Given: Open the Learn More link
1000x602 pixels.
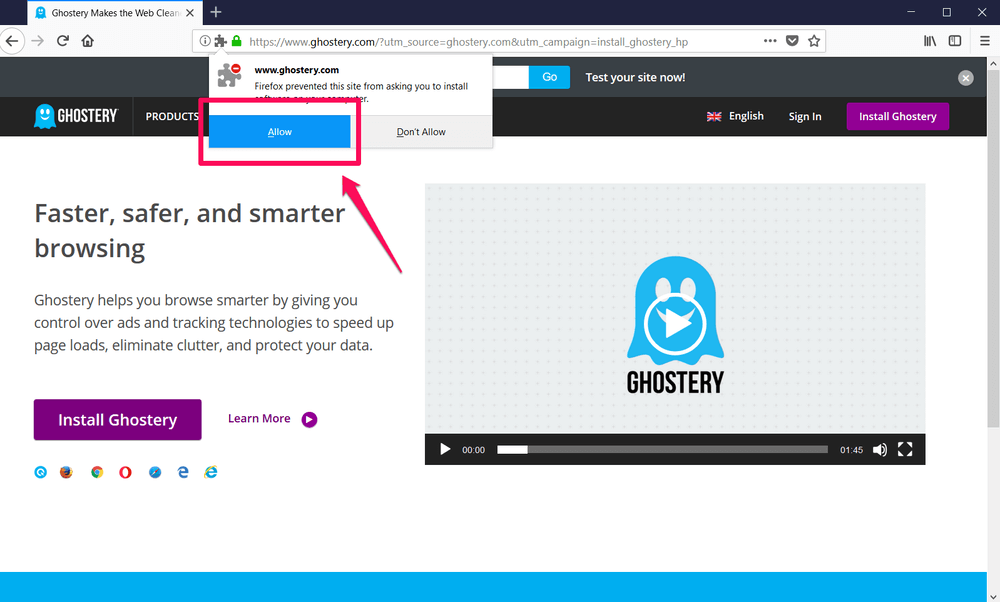Looking at the screenshot, I should tap(272, 419).
